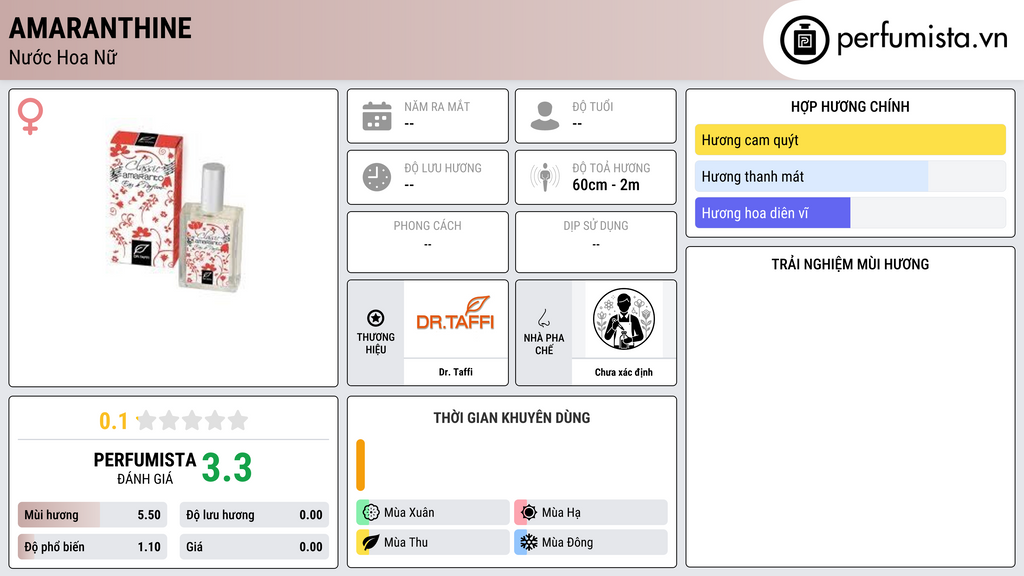
Task: Click the clock icon for Độ lưu hương
Action: tap(377, 177)
